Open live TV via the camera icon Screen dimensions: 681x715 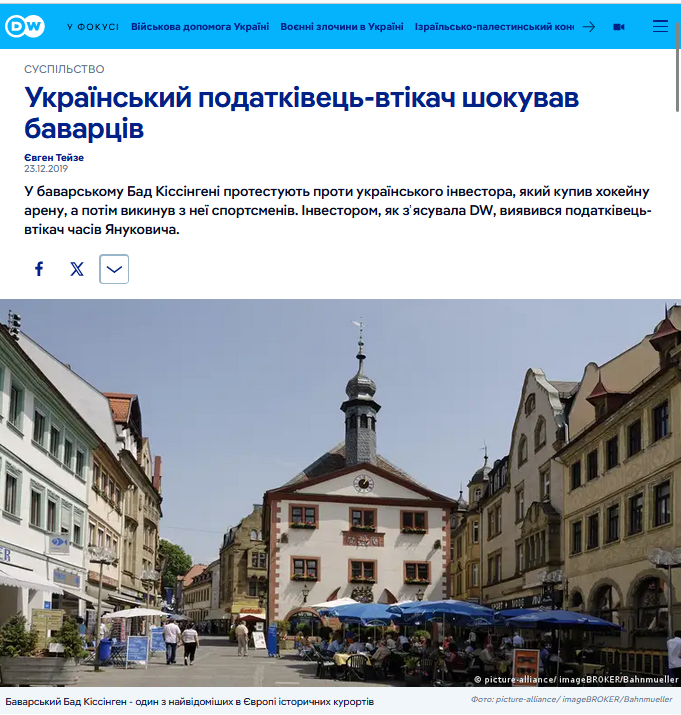[619, 27]
